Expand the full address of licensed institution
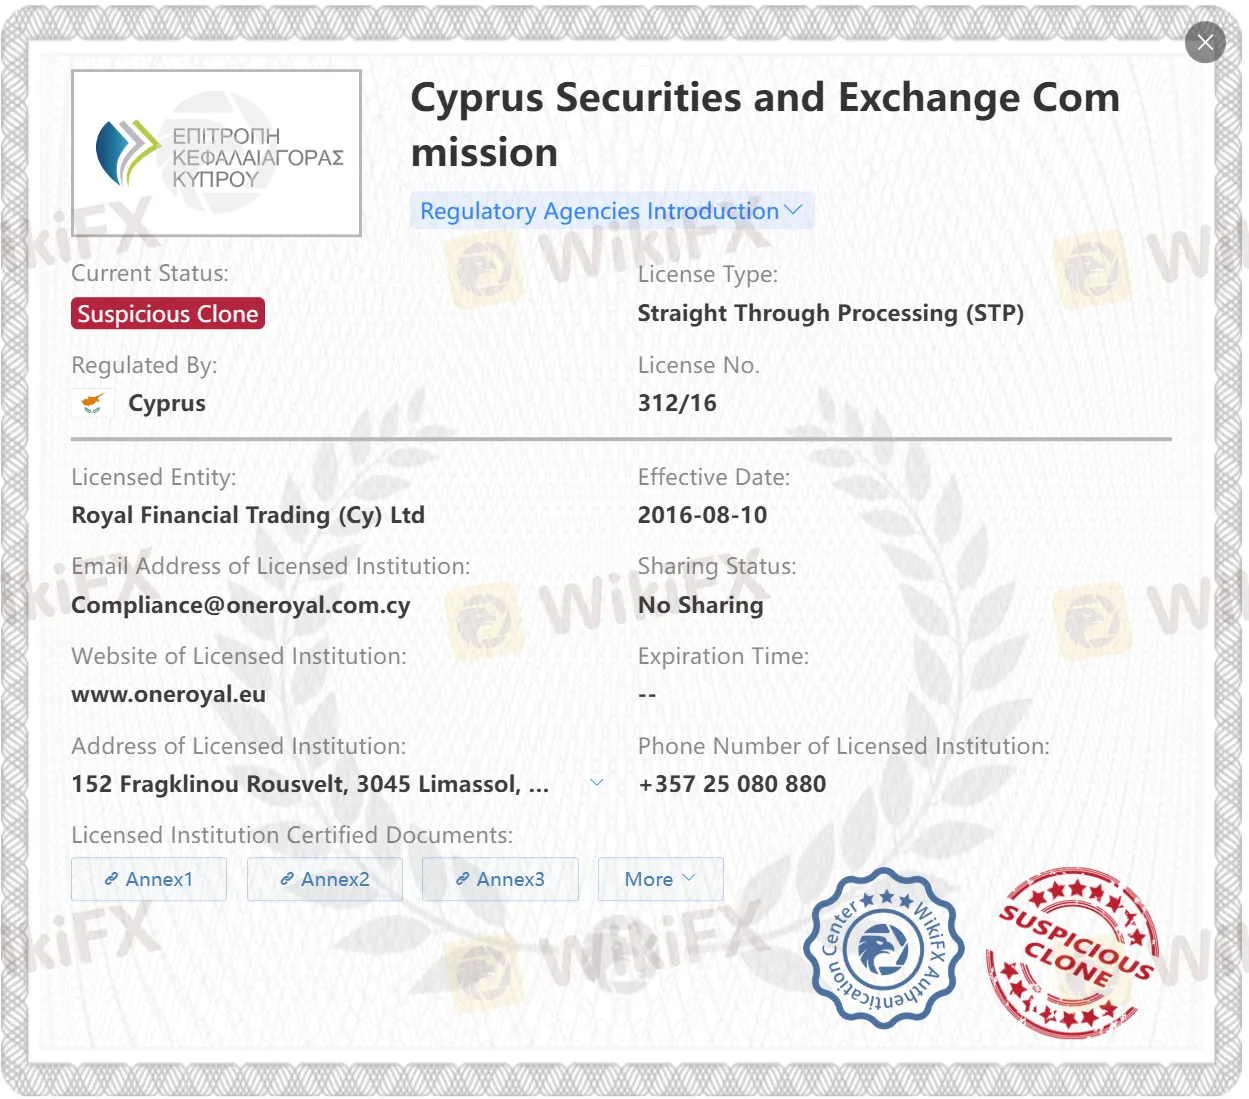Viewport: 1249px width, 1099px height. click(x=597, y=781)
